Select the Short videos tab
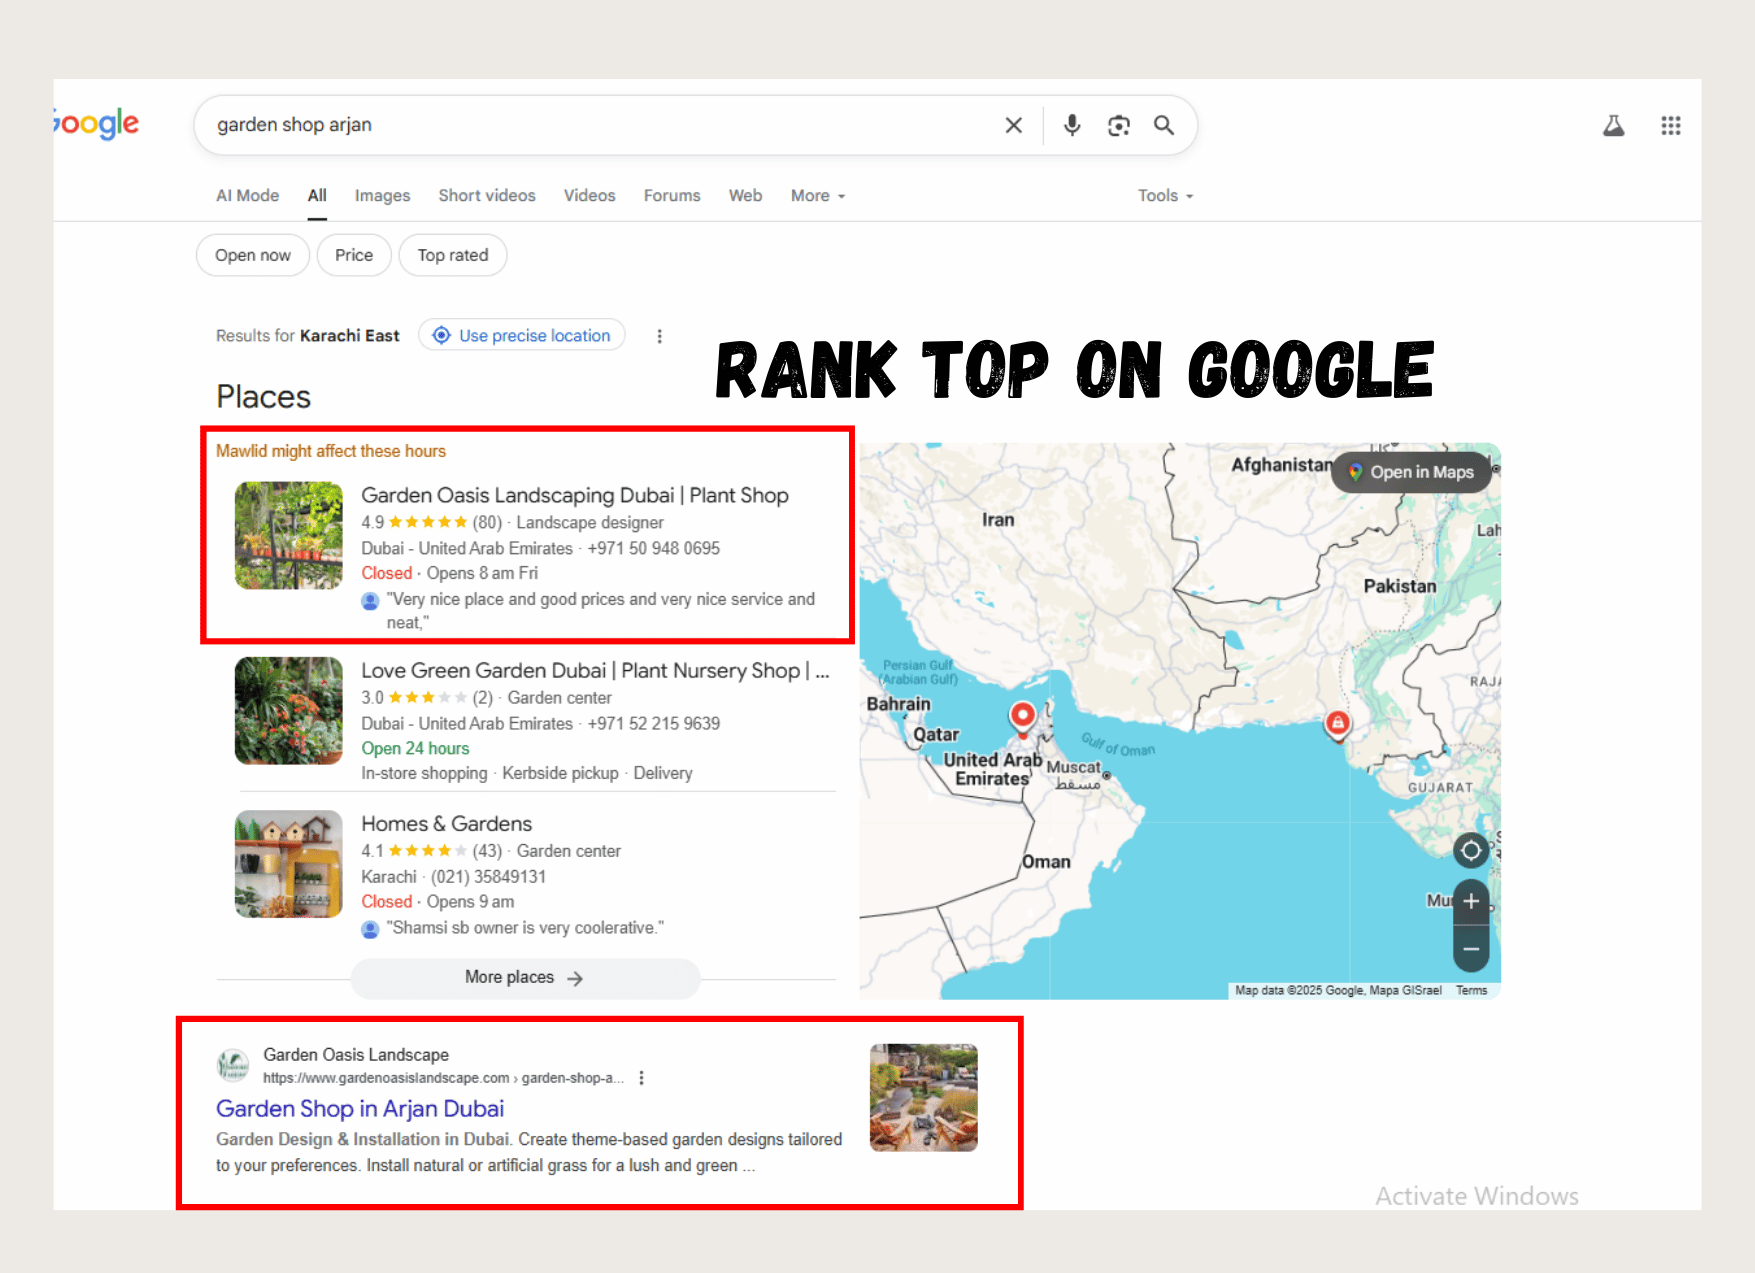The image size is (1755, 1273). 486,195
